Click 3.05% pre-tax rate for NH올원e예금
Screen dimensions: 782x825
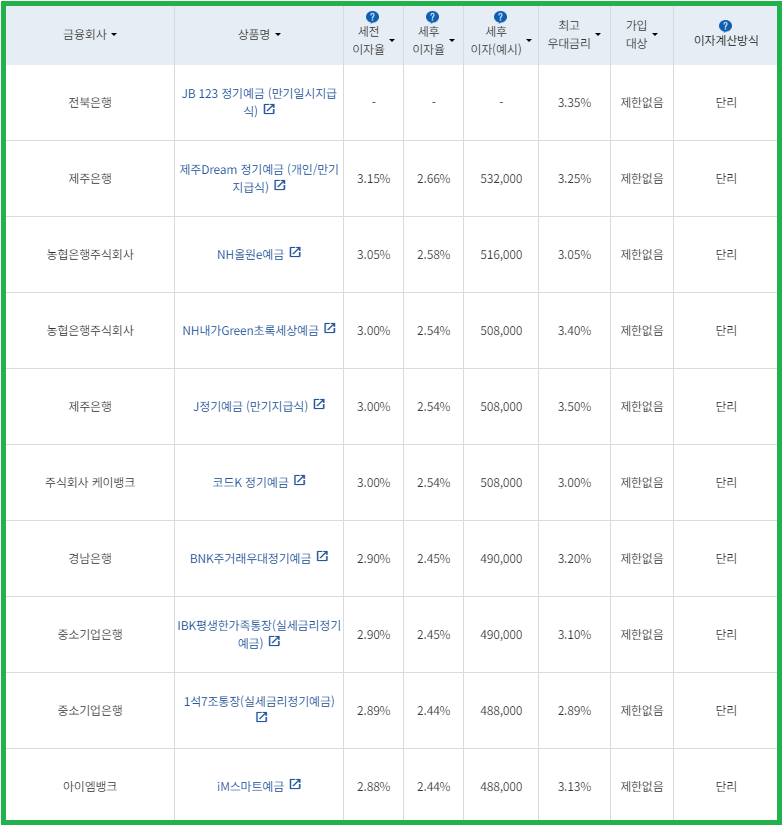pos(374,255)
